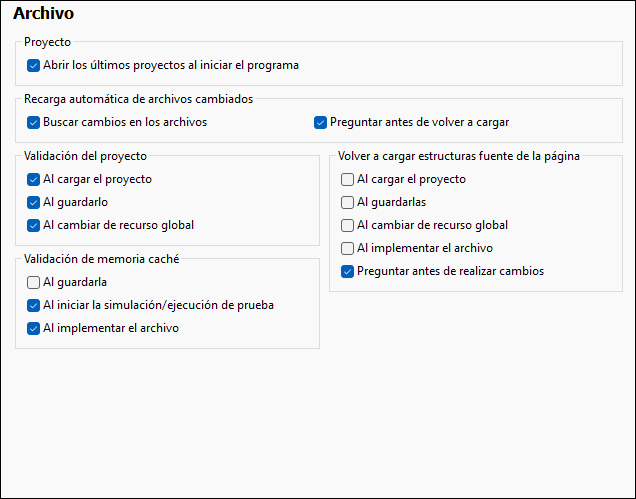The width and height of the screenshot is (636, 499).
Task: Click 'Volver a cargar estructuras fuente' group title
Action: click(x=459, y=156)
